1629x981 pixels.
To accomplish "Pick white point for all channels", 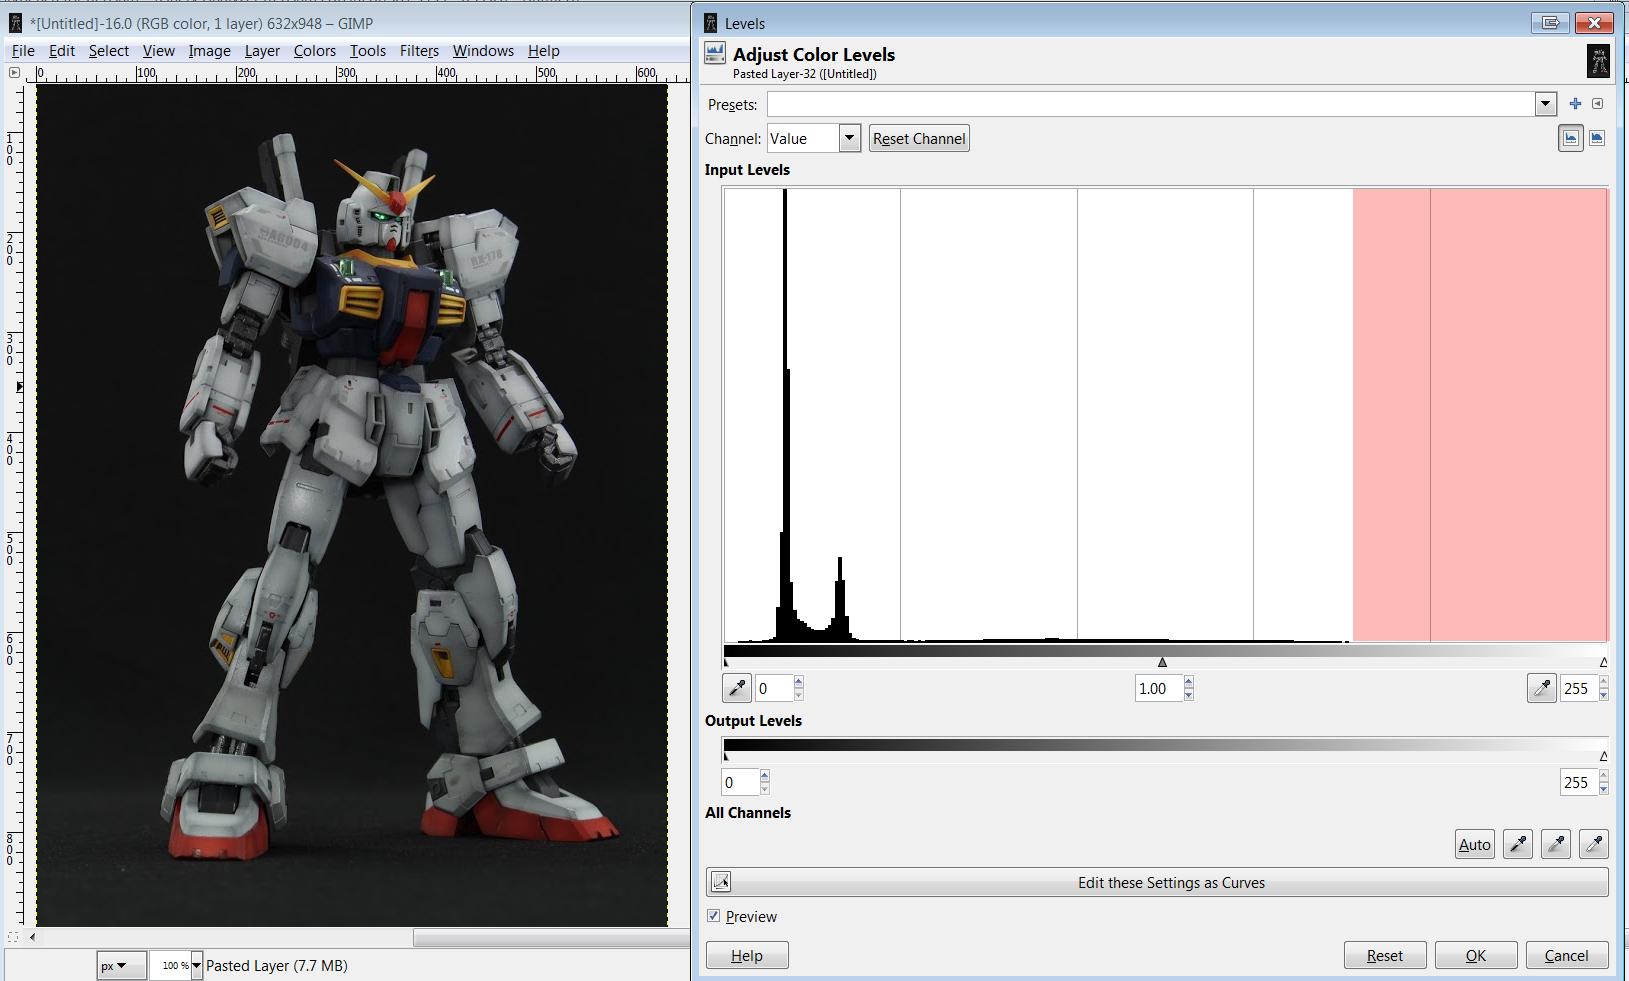I will (x=1594, y=844).
